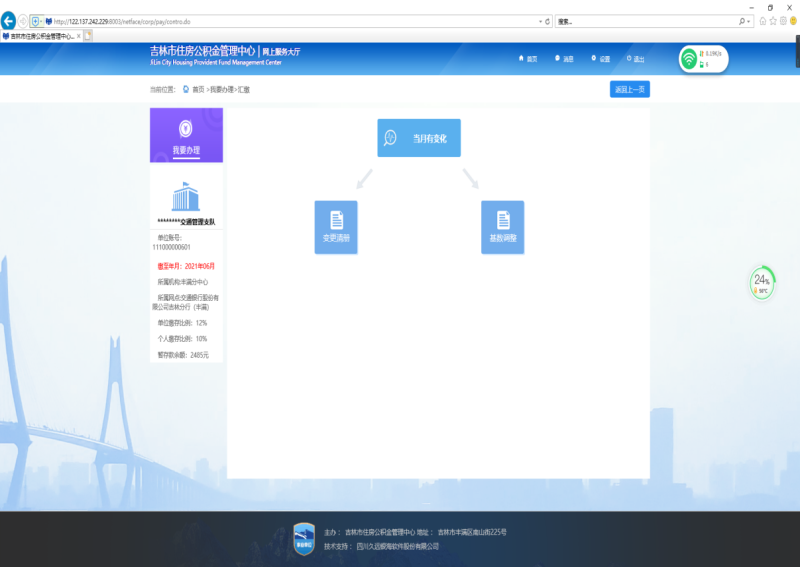Click the unit building icon in sidebar

click(x=186, y=197)
